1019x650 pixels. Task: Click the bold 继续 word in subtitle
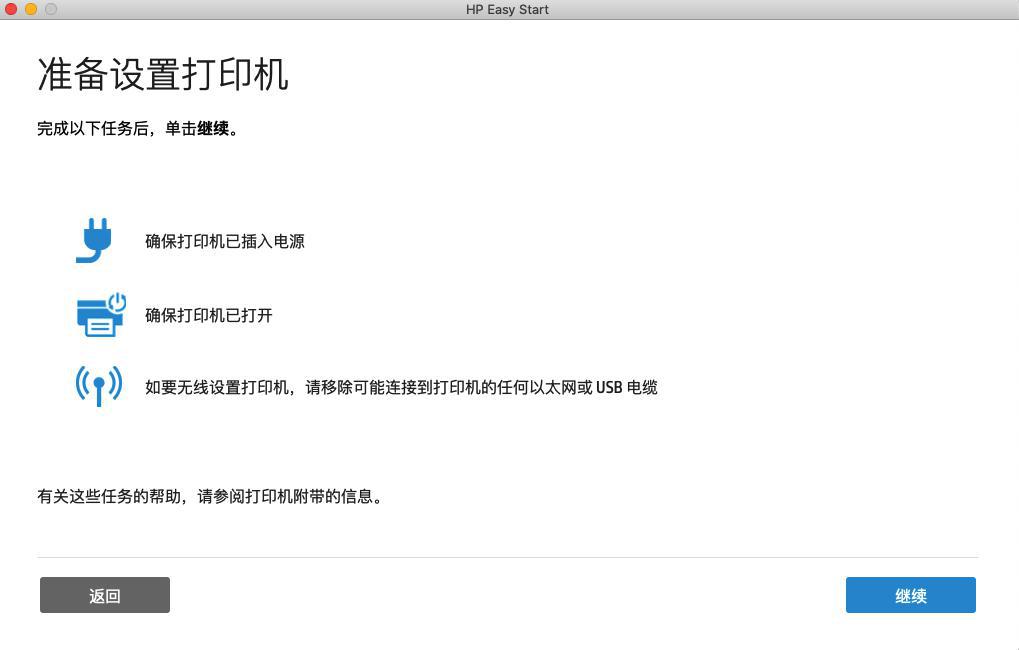coord(213,129)
